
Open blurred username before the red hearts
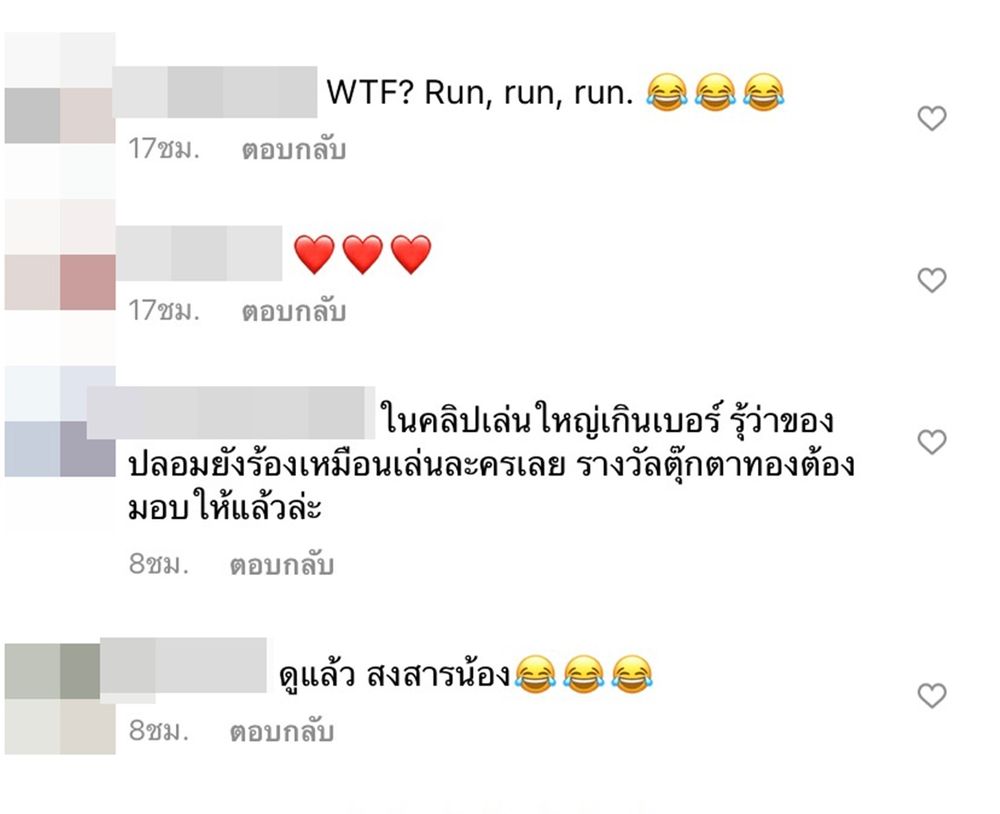point(199,253)
